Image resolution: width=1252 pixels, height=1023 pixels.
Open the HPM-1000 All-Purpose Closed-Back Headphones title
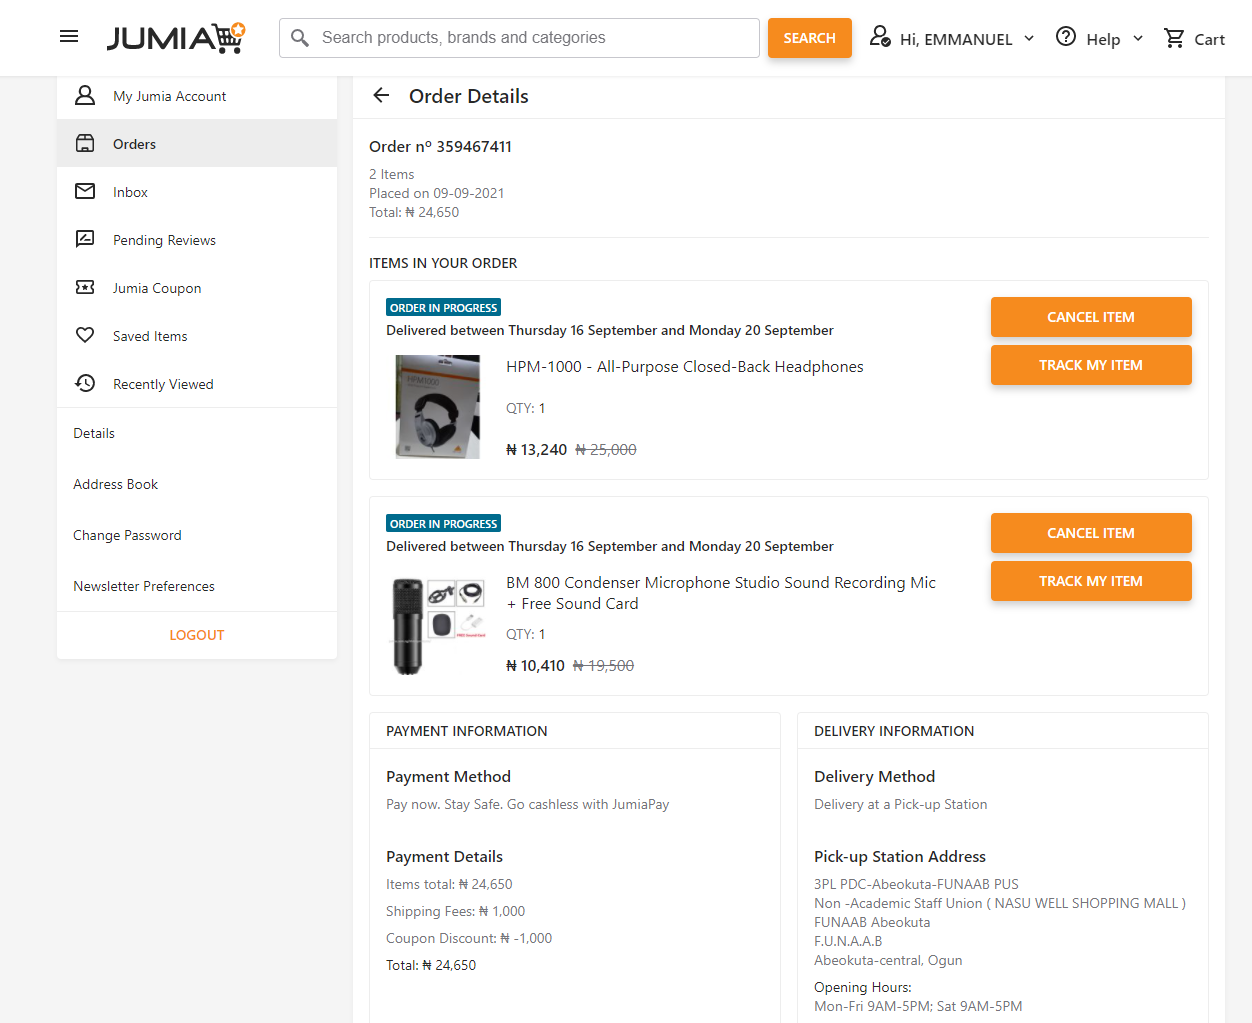click(685, 367)
